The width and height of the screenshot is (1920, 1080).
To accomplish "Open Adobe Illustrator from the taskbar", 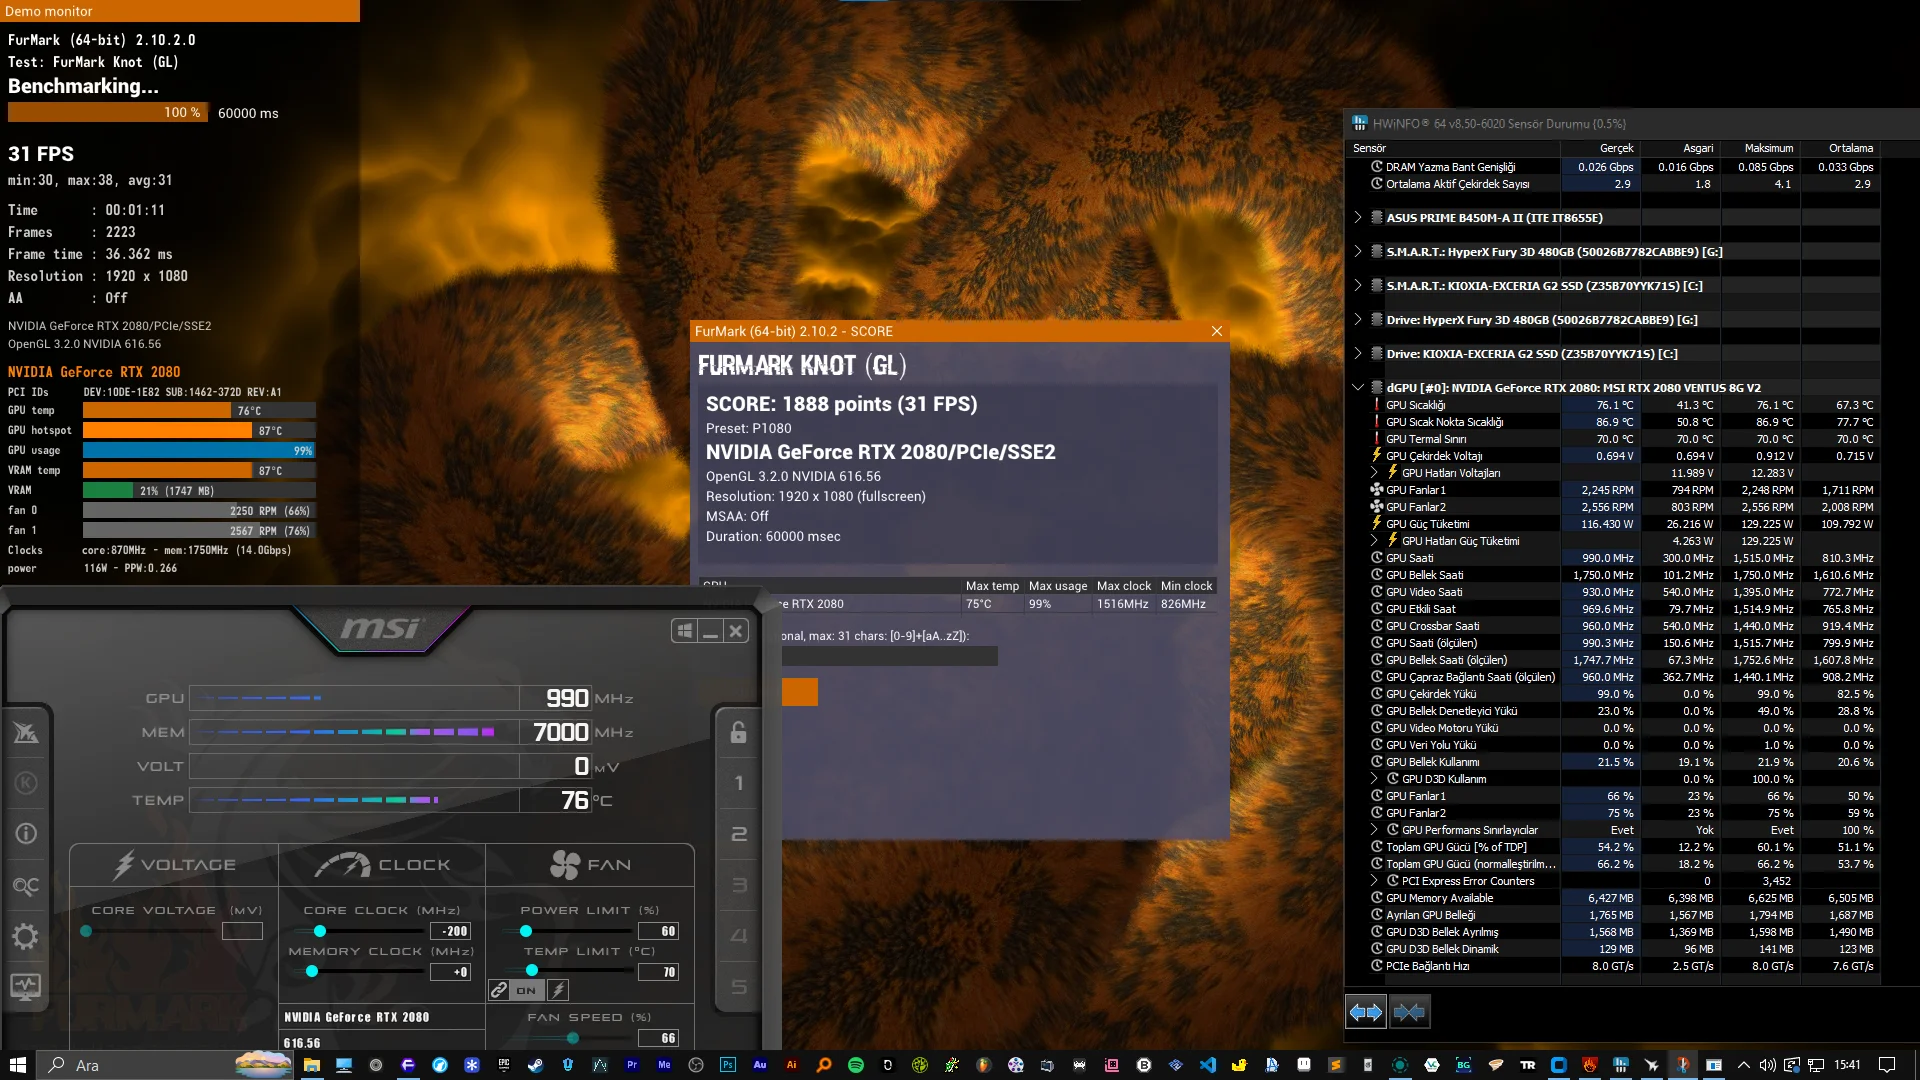I will (x=792, y=1065).
